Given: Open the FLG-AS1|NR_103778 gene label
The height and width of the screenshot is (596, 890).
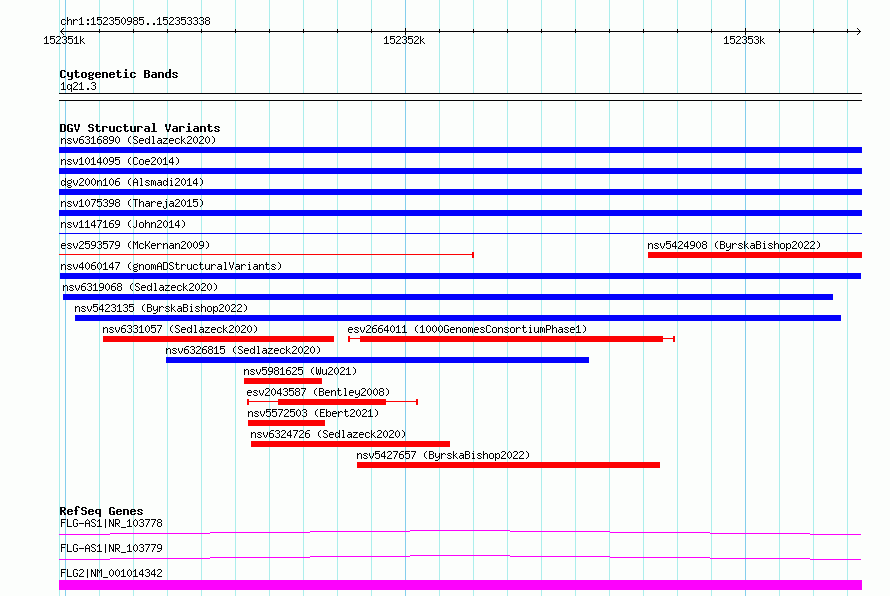Looking at the screenshot, I should [x=111, y=523].
